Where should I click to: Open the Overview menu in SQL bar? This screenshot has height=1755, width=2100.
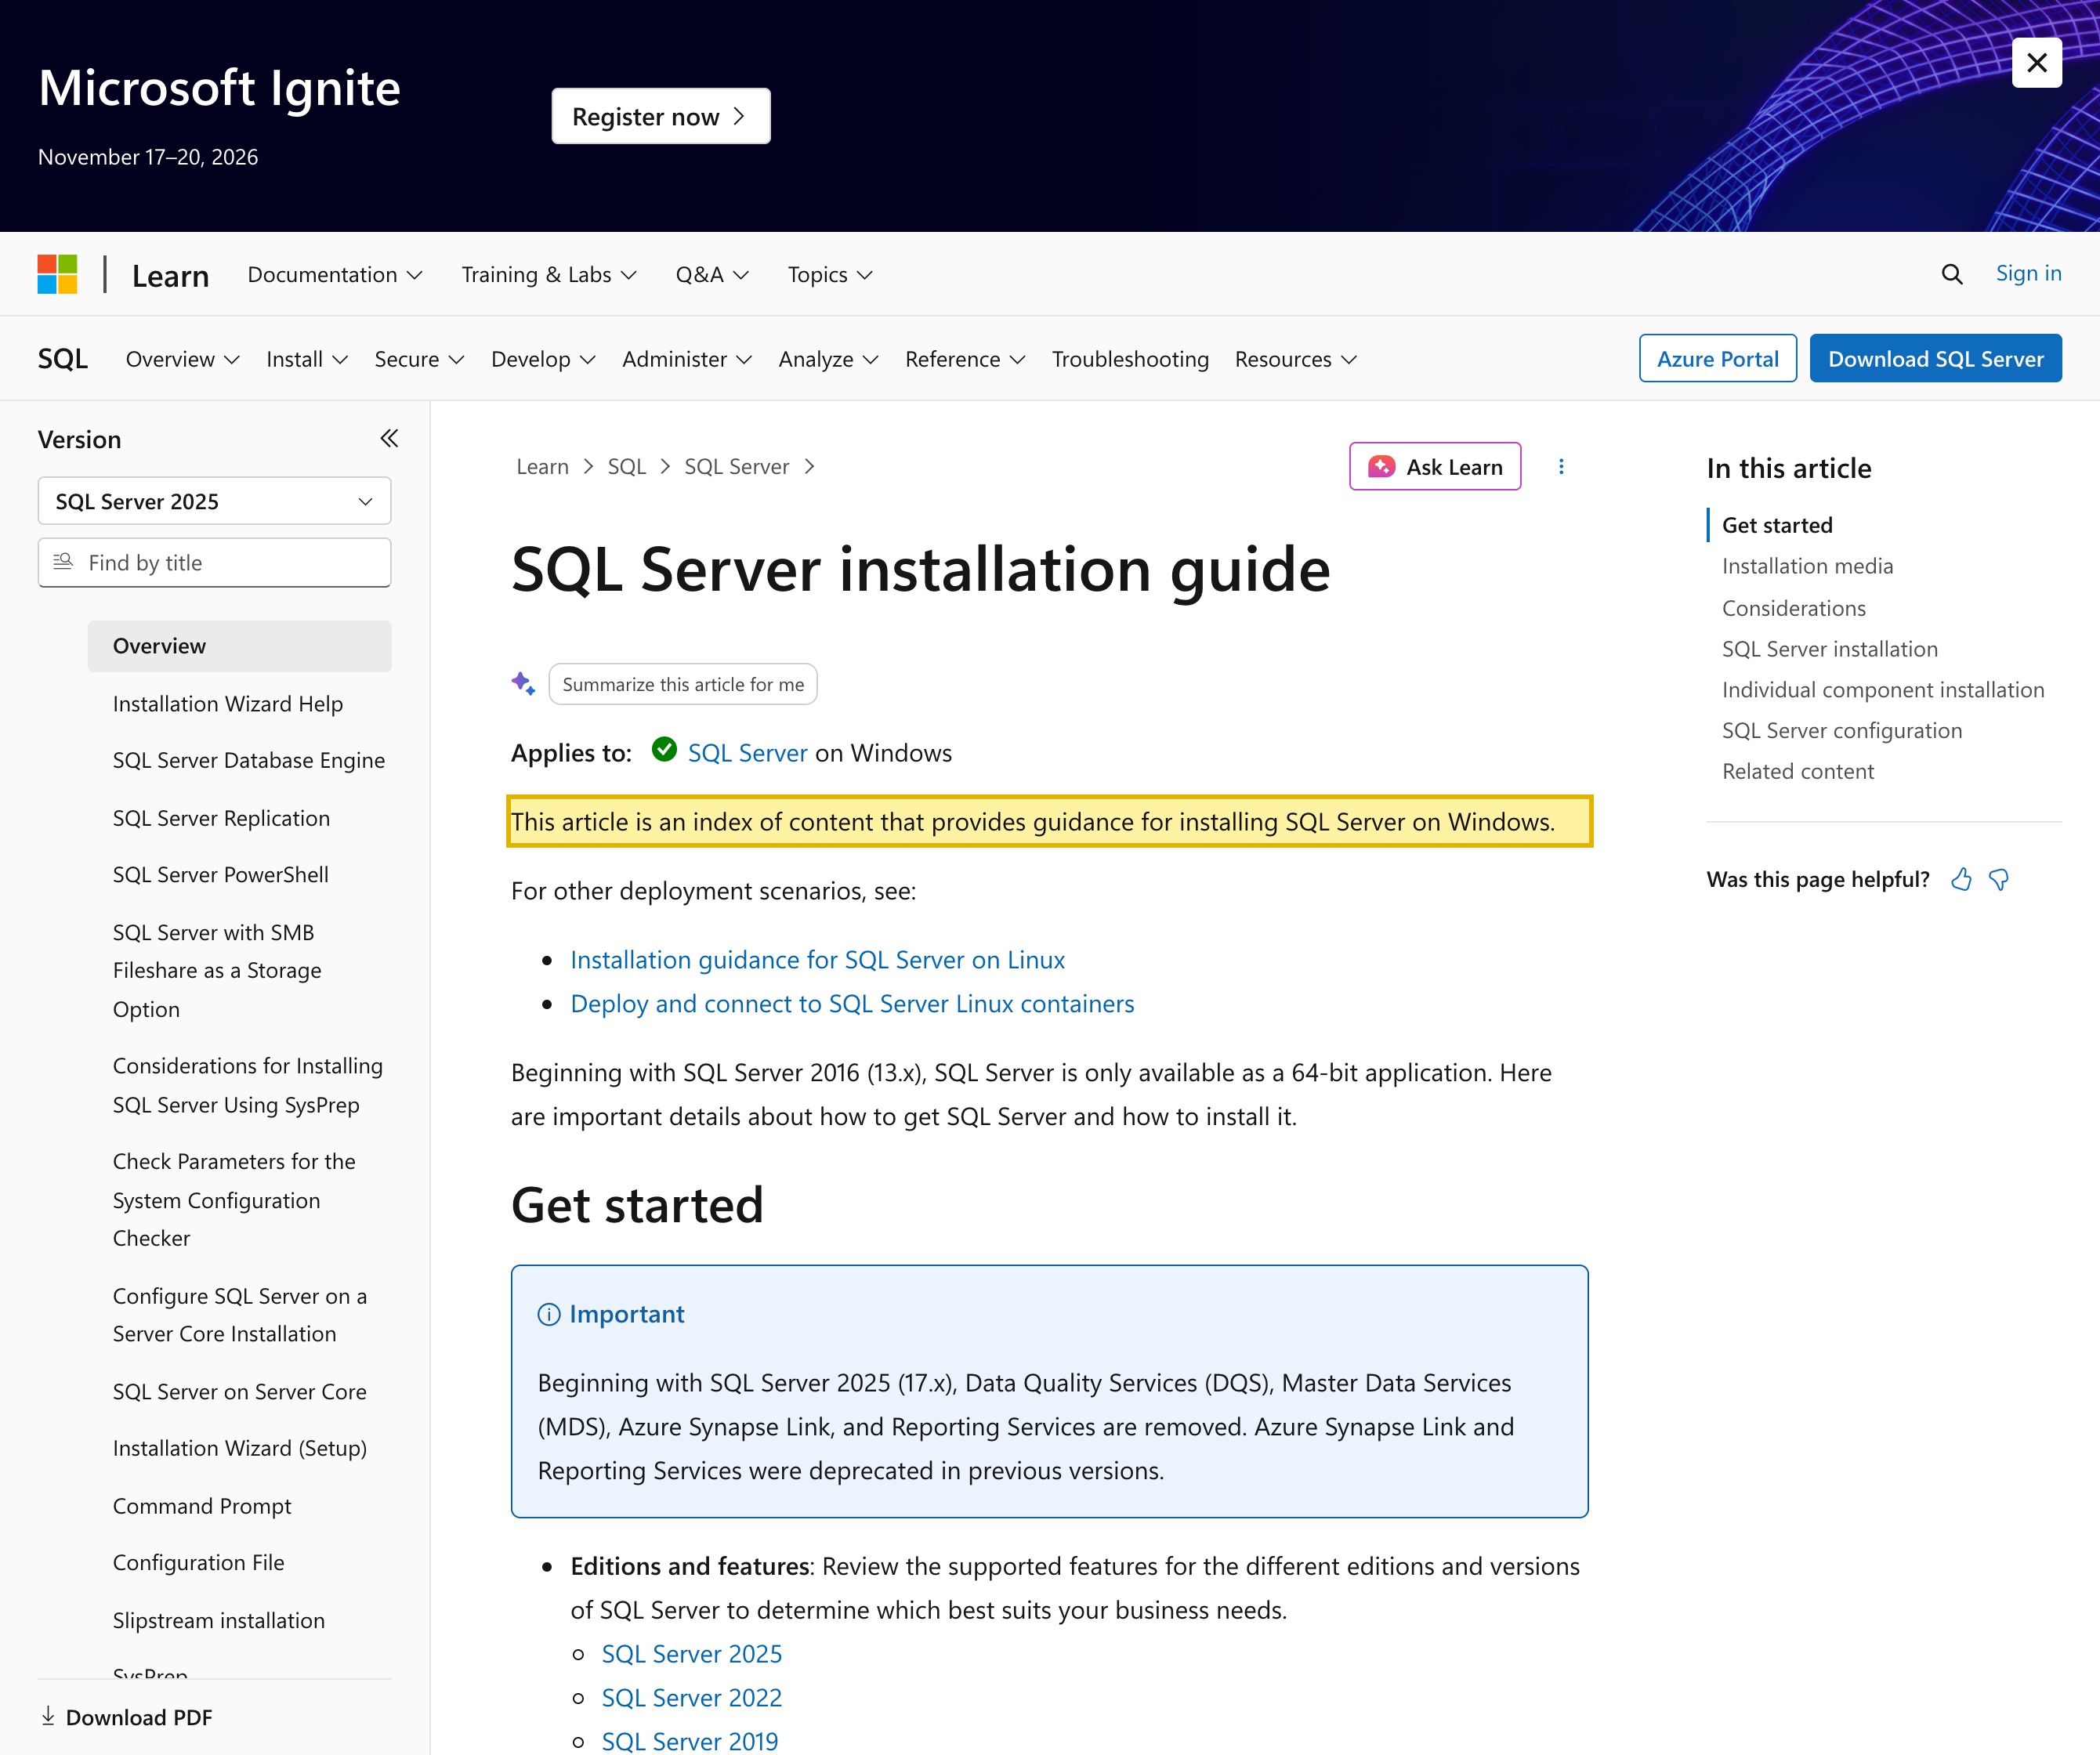click(183, 359)
